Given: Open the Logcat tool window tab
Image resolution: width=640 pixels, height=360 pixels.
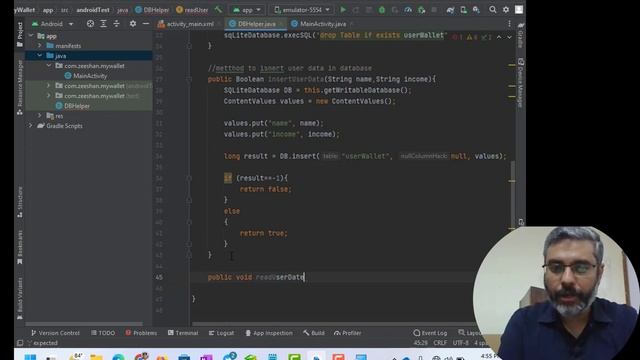Looking at the screenshot, I should point(221,333).
